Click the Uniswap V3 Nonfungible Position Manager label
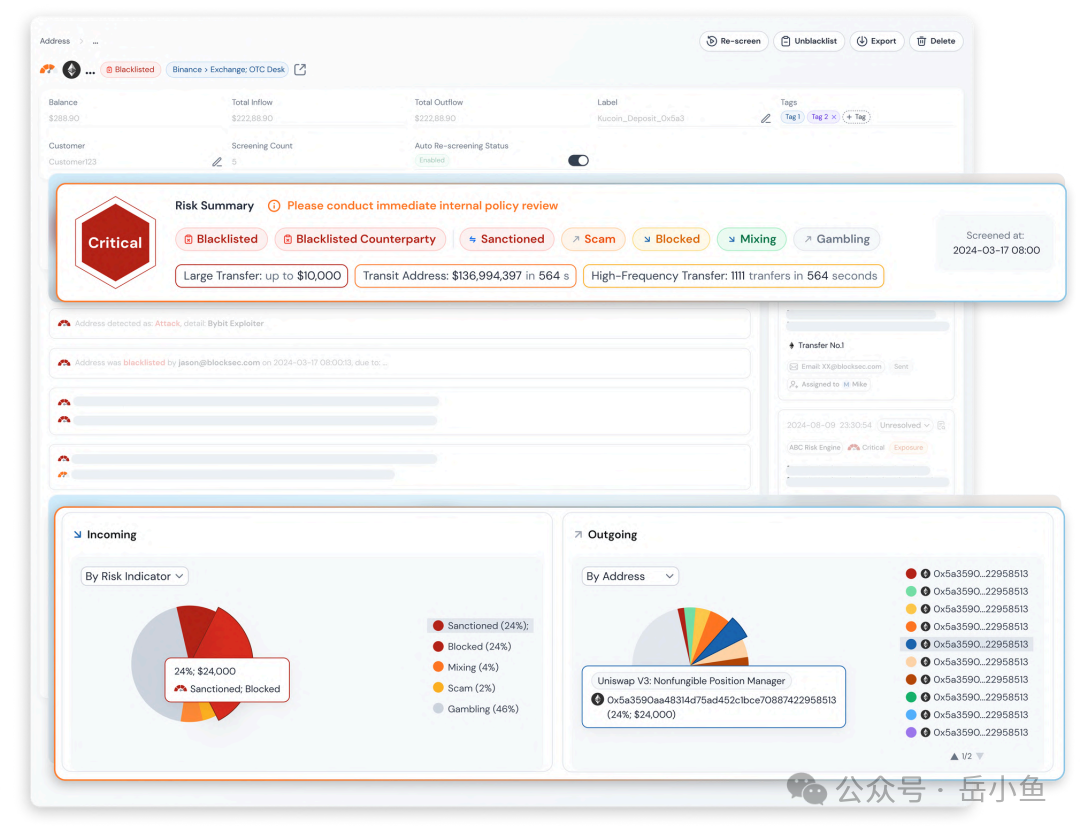This screenshot has width=1080, height=832. 691,681
